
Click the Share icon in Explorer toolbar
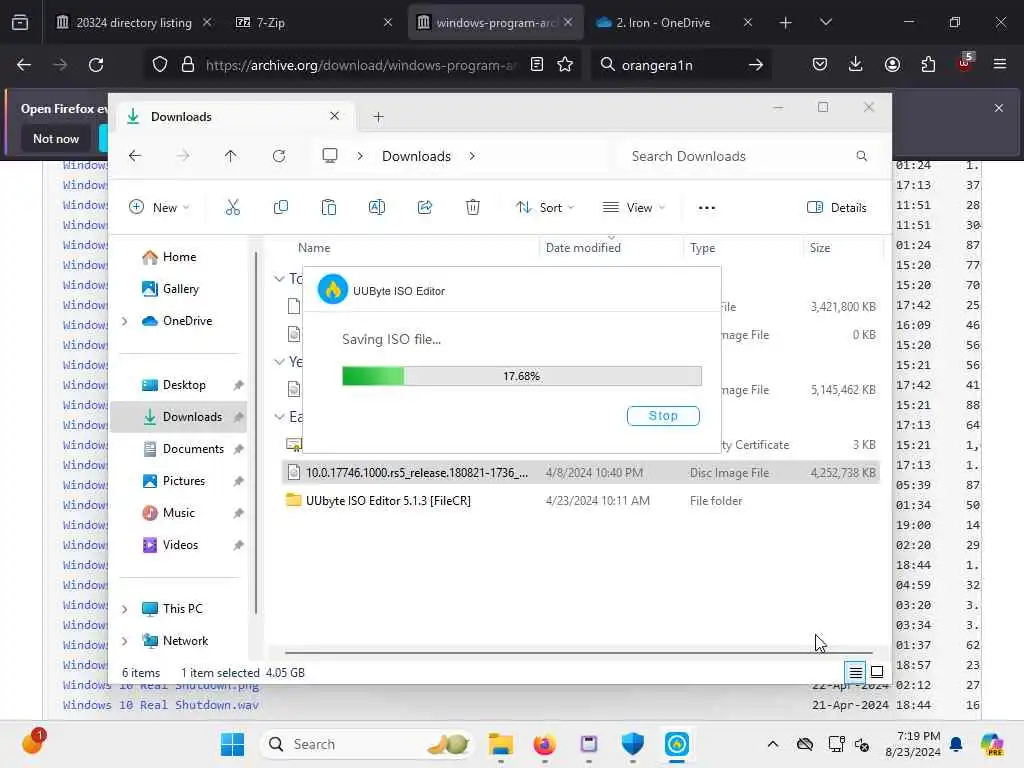424,208
